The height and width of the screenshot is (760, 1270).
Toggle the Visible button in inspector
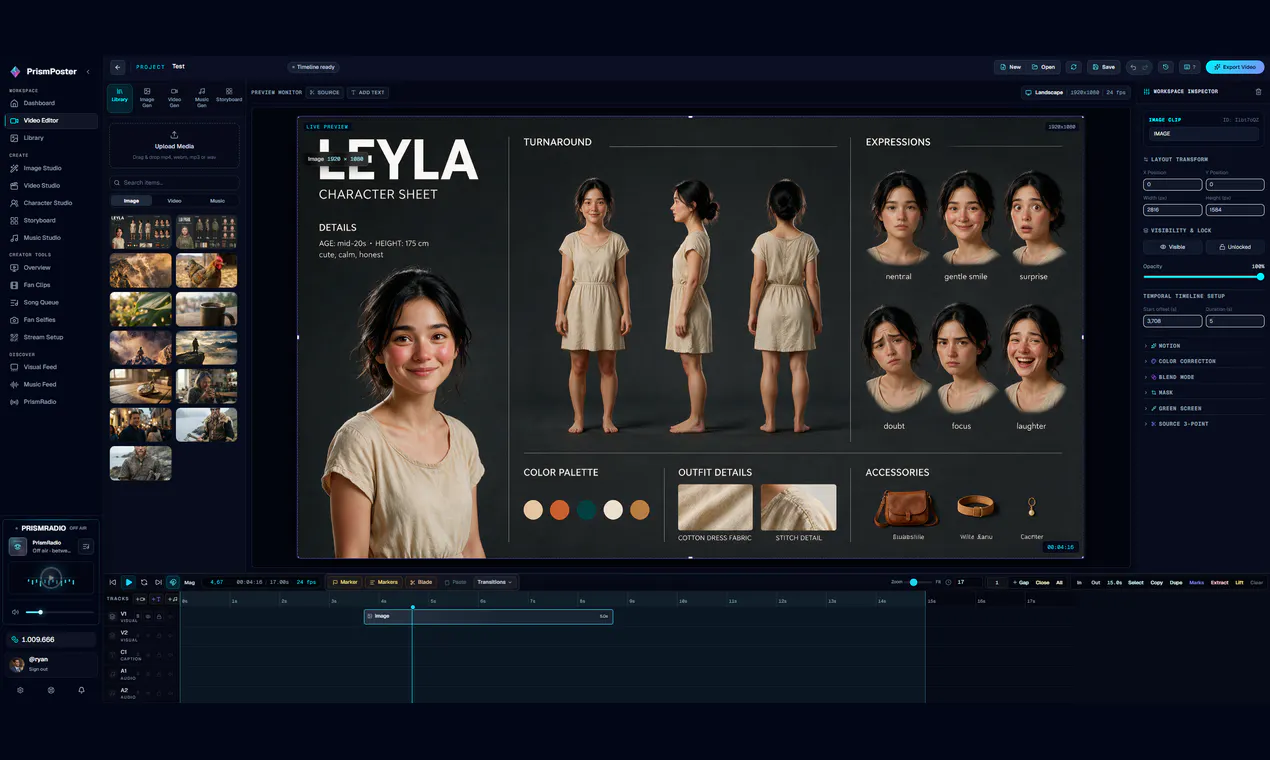[1173, 246]
